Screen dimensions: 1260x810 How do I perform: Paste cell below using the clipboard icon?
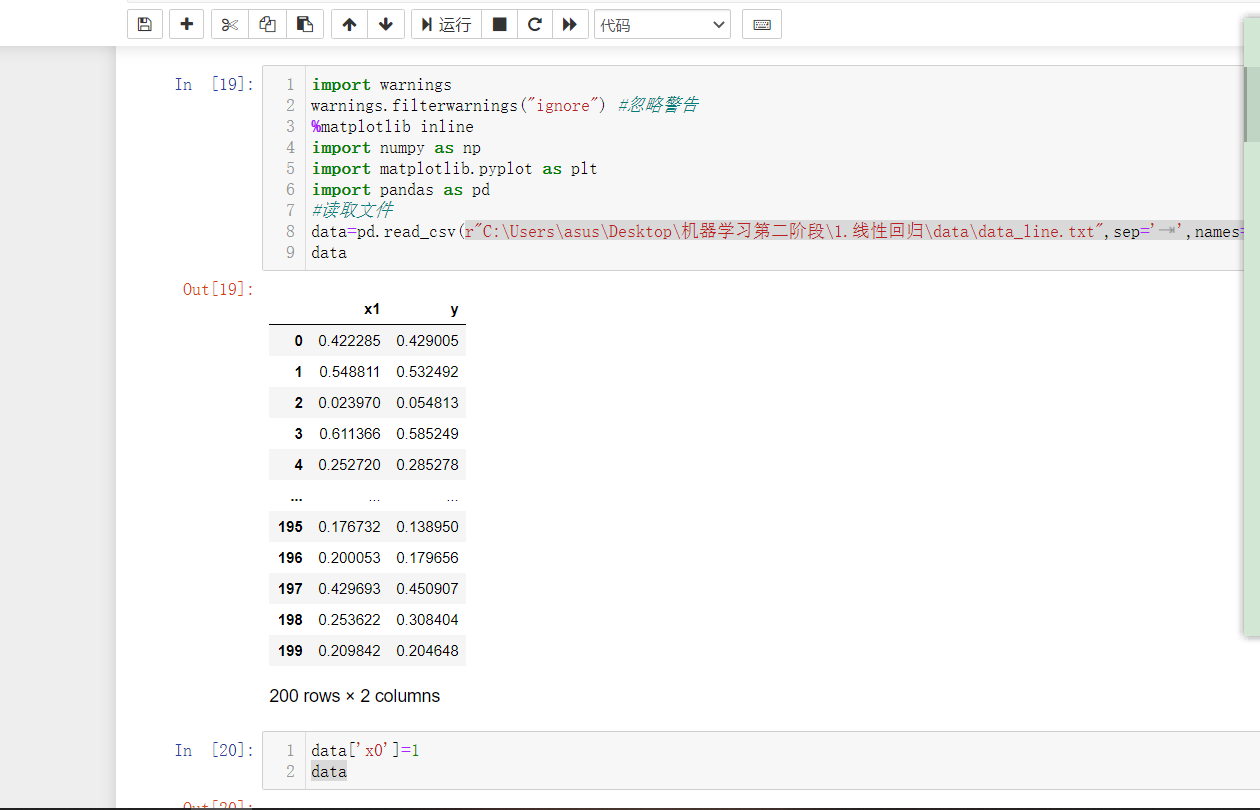click(x=305, y=24)
